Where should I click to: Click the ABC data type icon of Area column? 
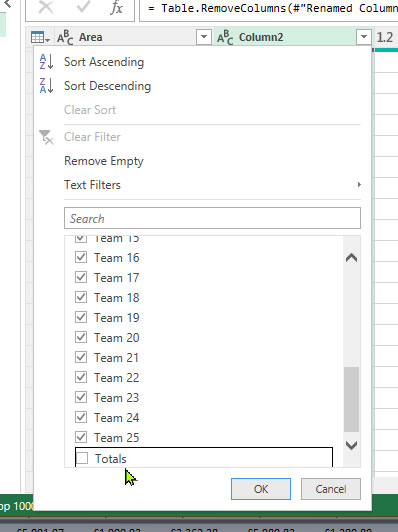tap(65, 37)
